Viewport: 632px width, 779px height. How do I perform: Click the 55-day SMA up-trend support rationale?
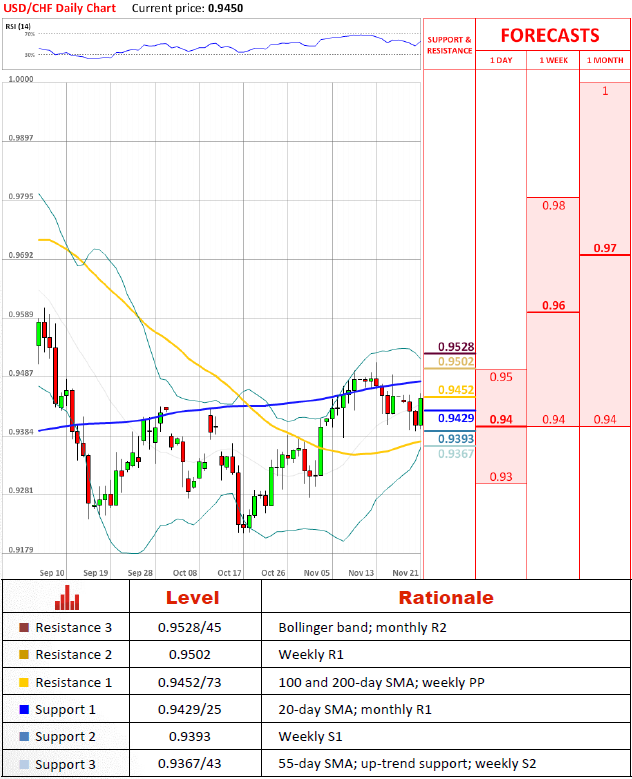(x=407, y=764)
